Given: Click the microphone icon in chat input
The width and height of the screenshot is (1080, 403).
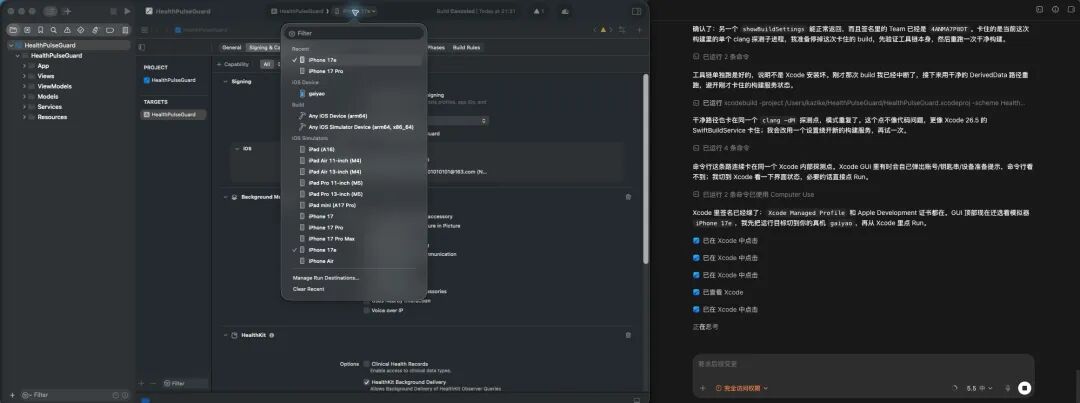Looking at the screenshot, I should pos(1008,388).
